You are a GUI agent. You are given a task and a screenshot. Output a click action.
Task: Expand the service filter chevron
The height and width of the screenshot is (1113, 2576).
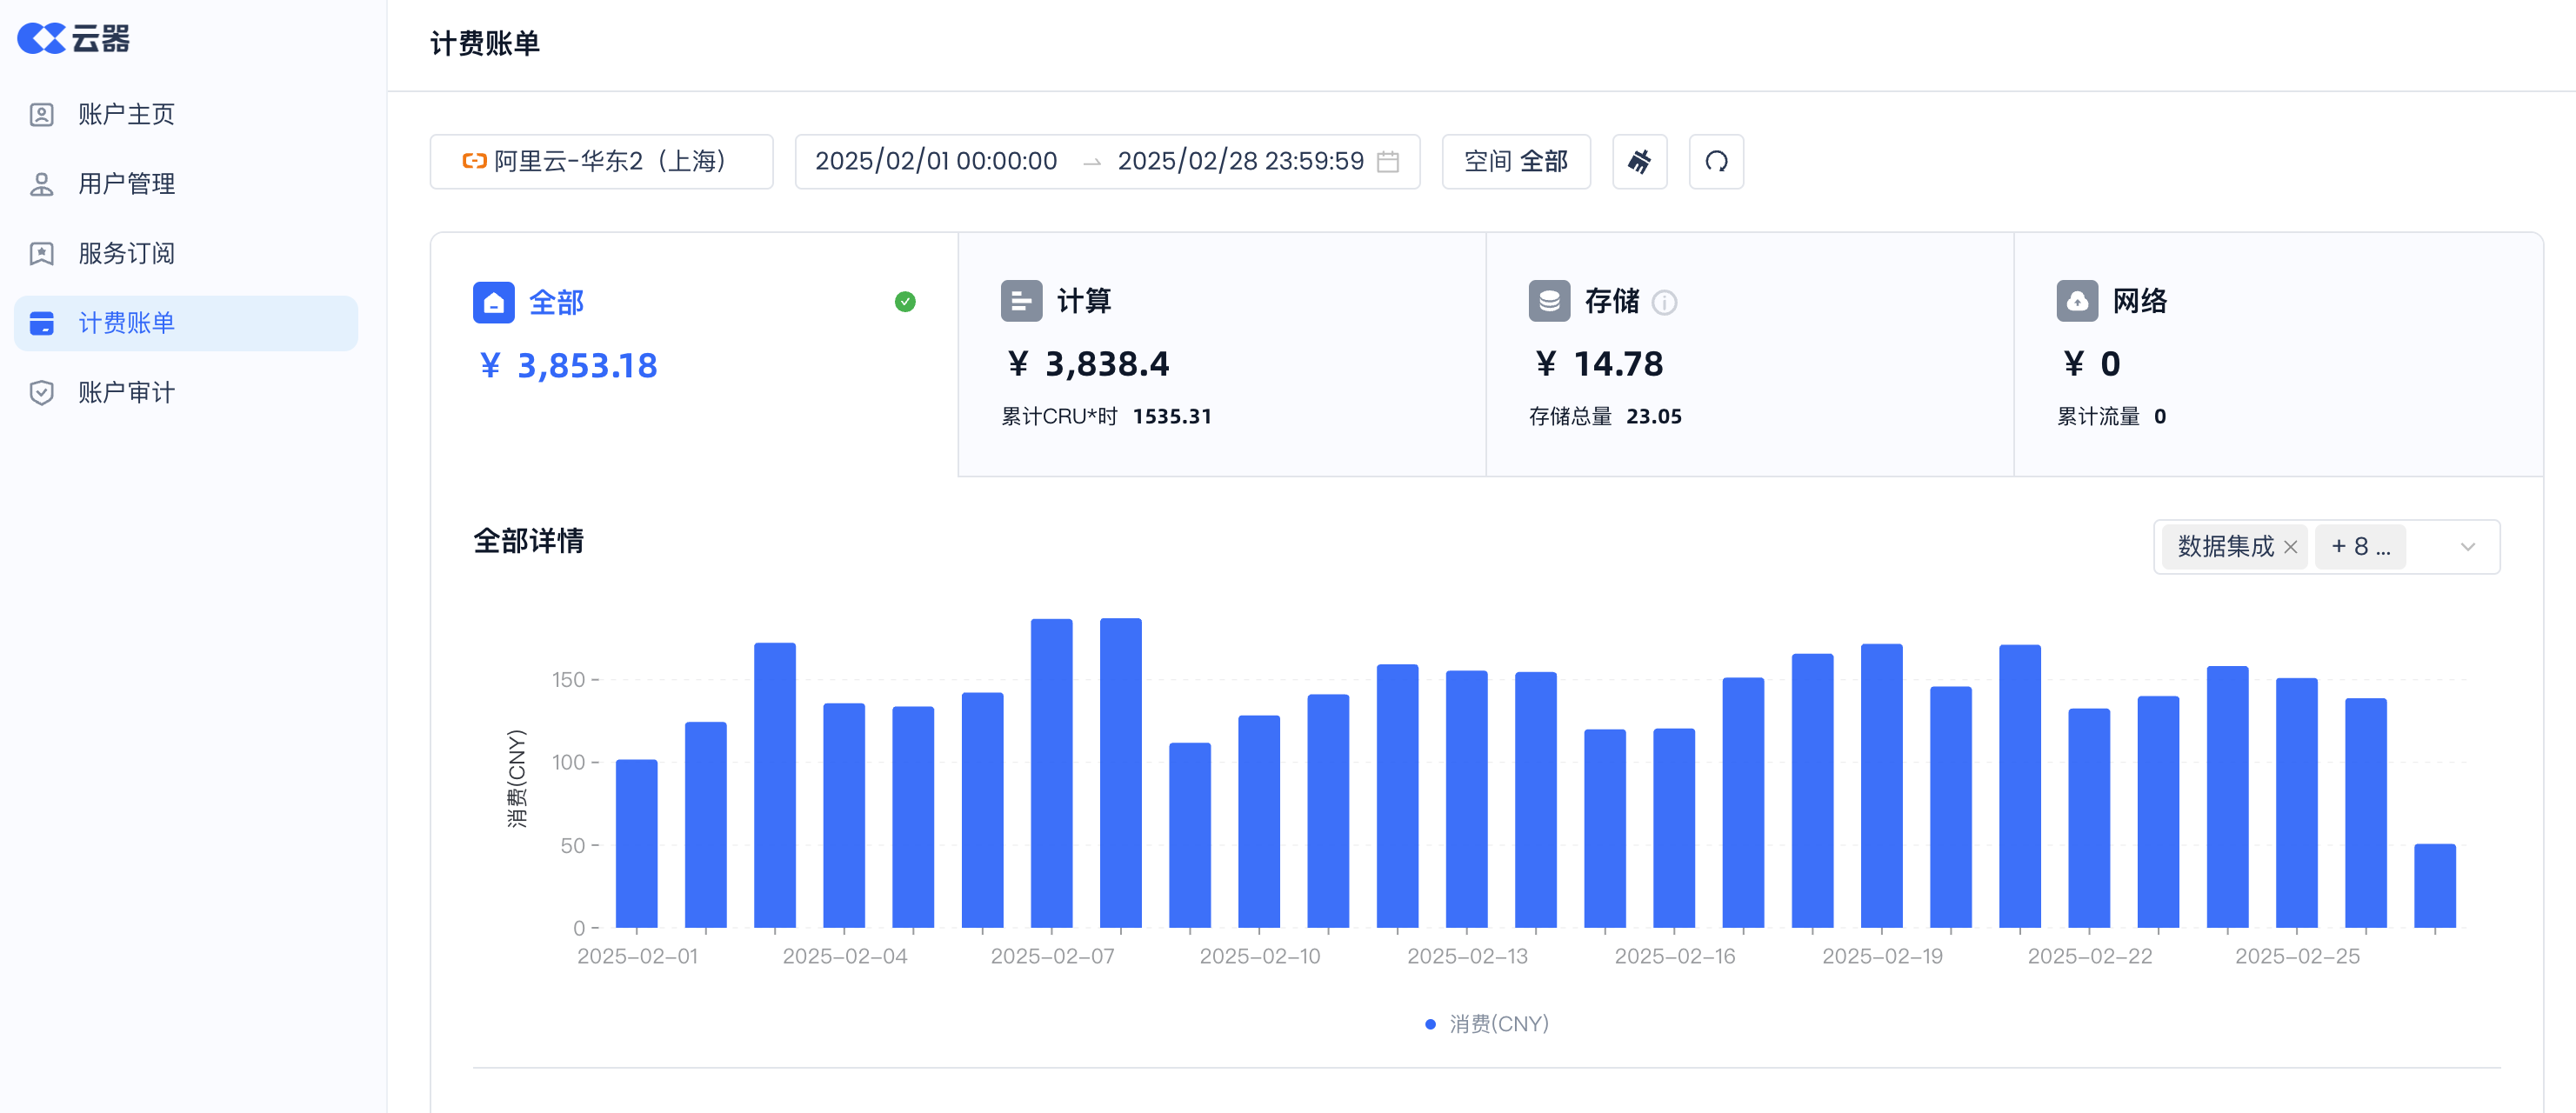click(2467, 547)
